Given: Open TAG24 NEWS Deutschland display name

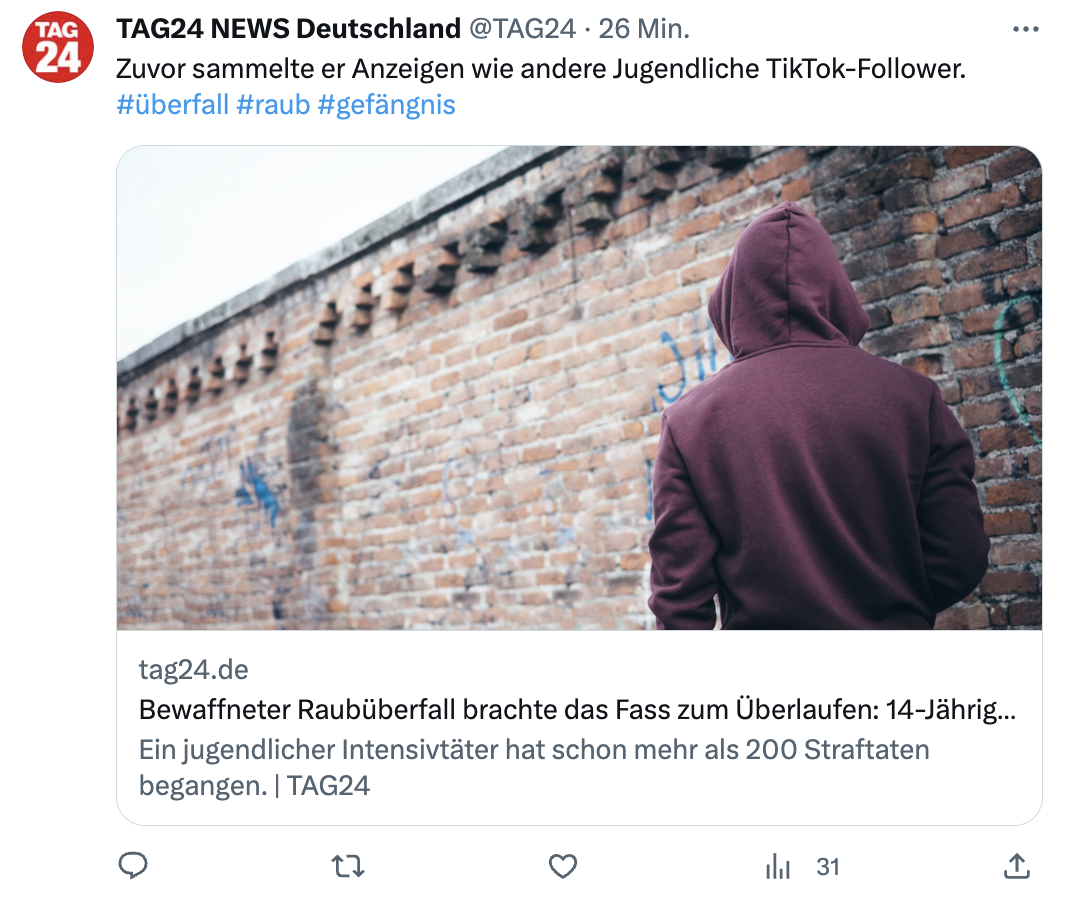Looking at the screenshot, I should (x=289, y=29).
